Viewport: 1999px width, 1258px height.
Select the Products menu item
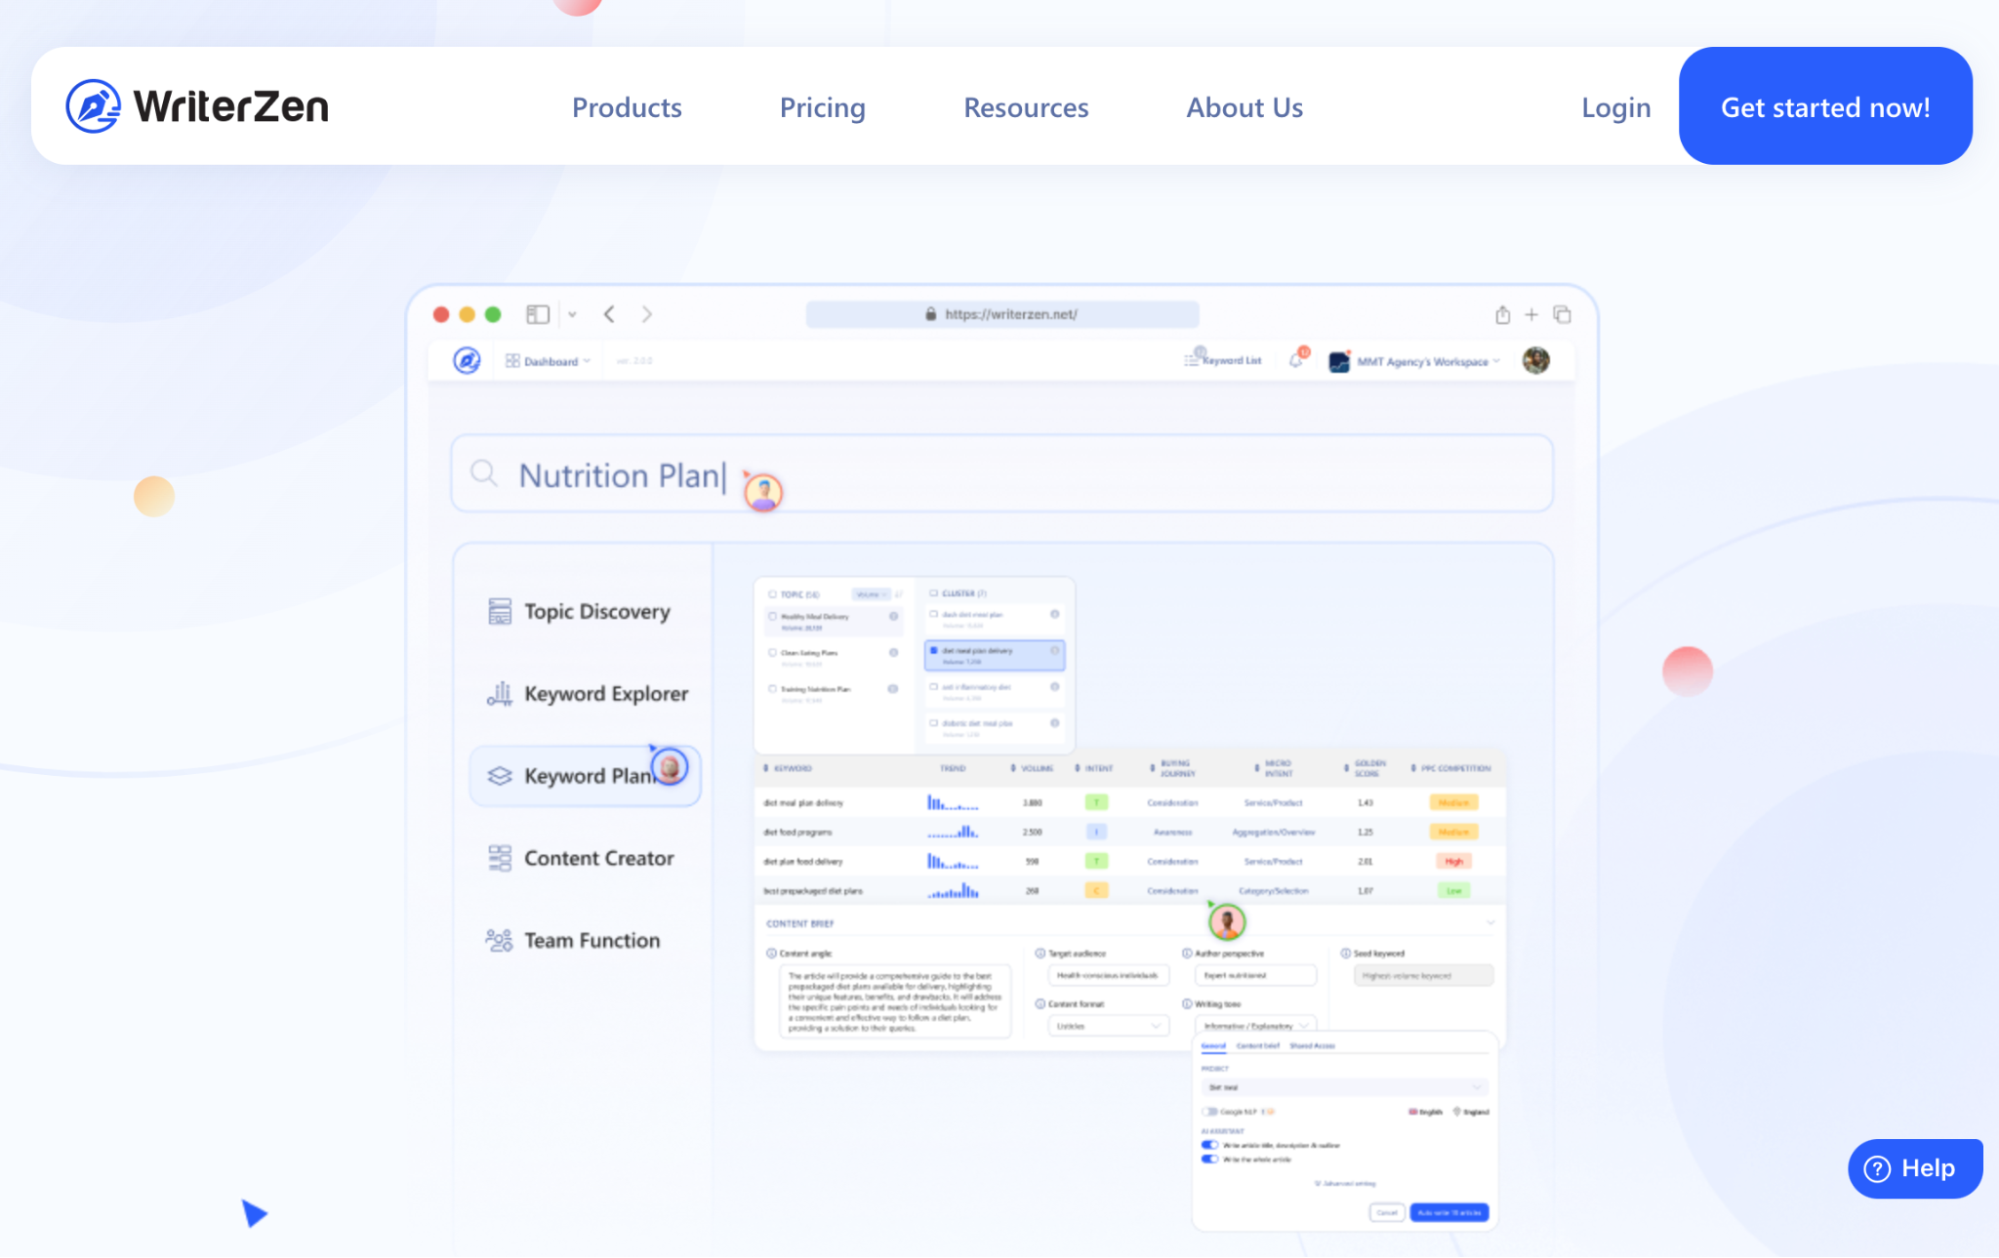coord(626,106)
